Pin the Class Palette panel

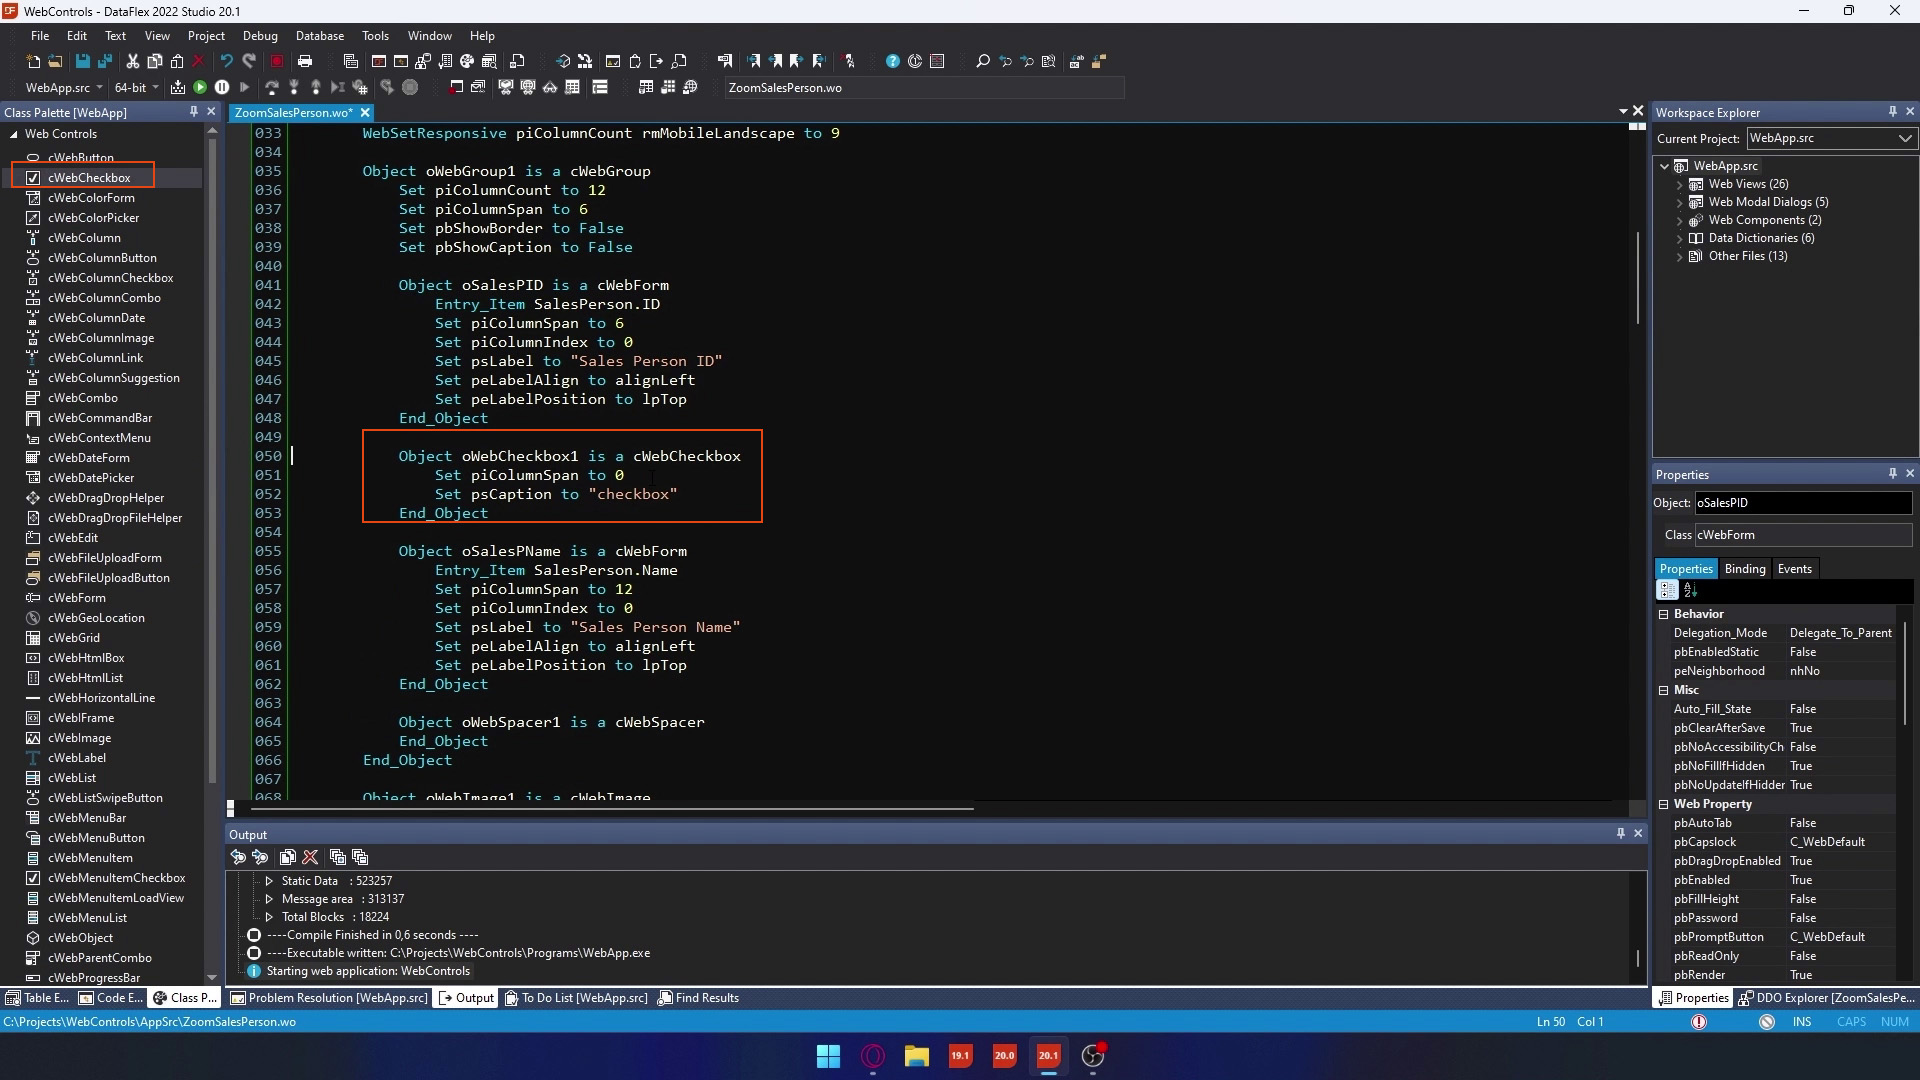[193, 112]
